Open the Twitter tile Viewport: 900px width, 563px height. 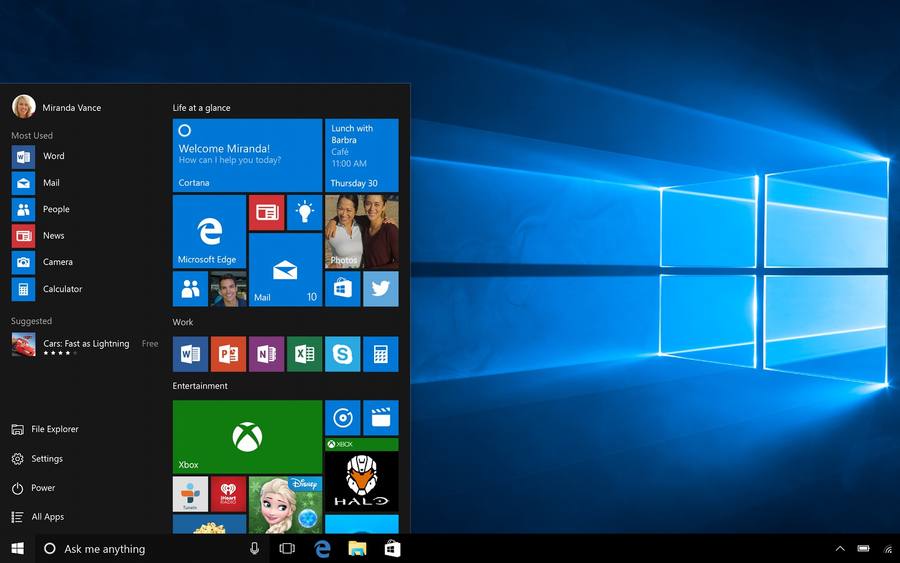(381, 289)
